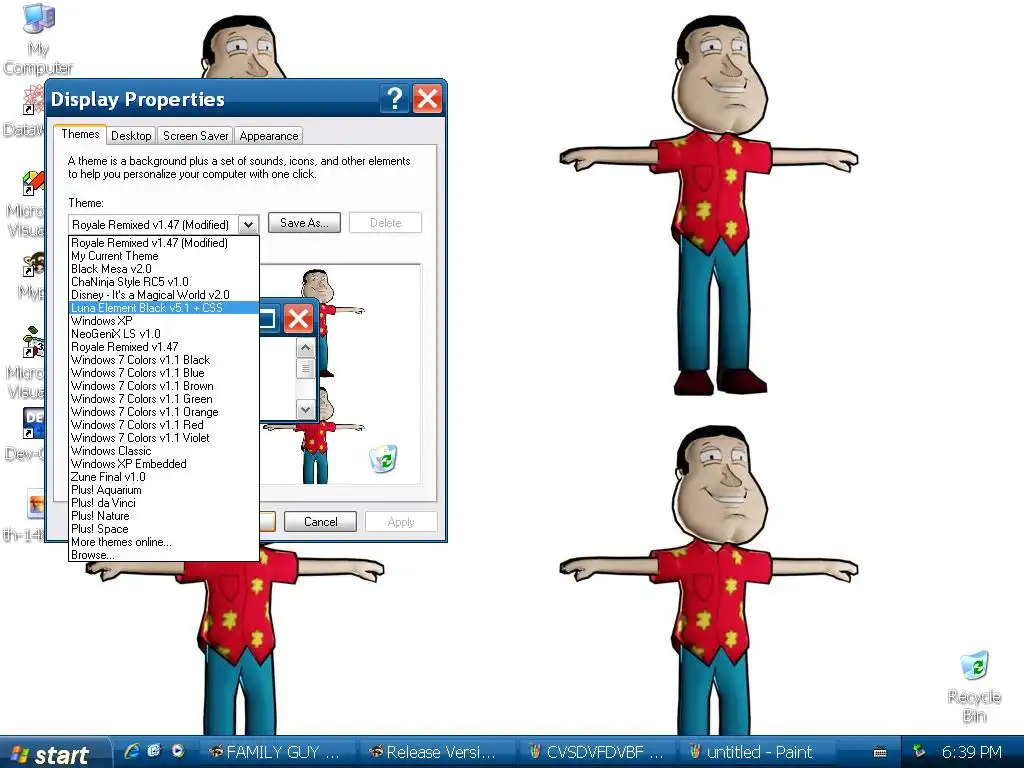The height and width of the screenshot is (768, 1024).
Task: Switch to CVSDVFDVBF taskbar window
Action: click(x=597, y=752)
